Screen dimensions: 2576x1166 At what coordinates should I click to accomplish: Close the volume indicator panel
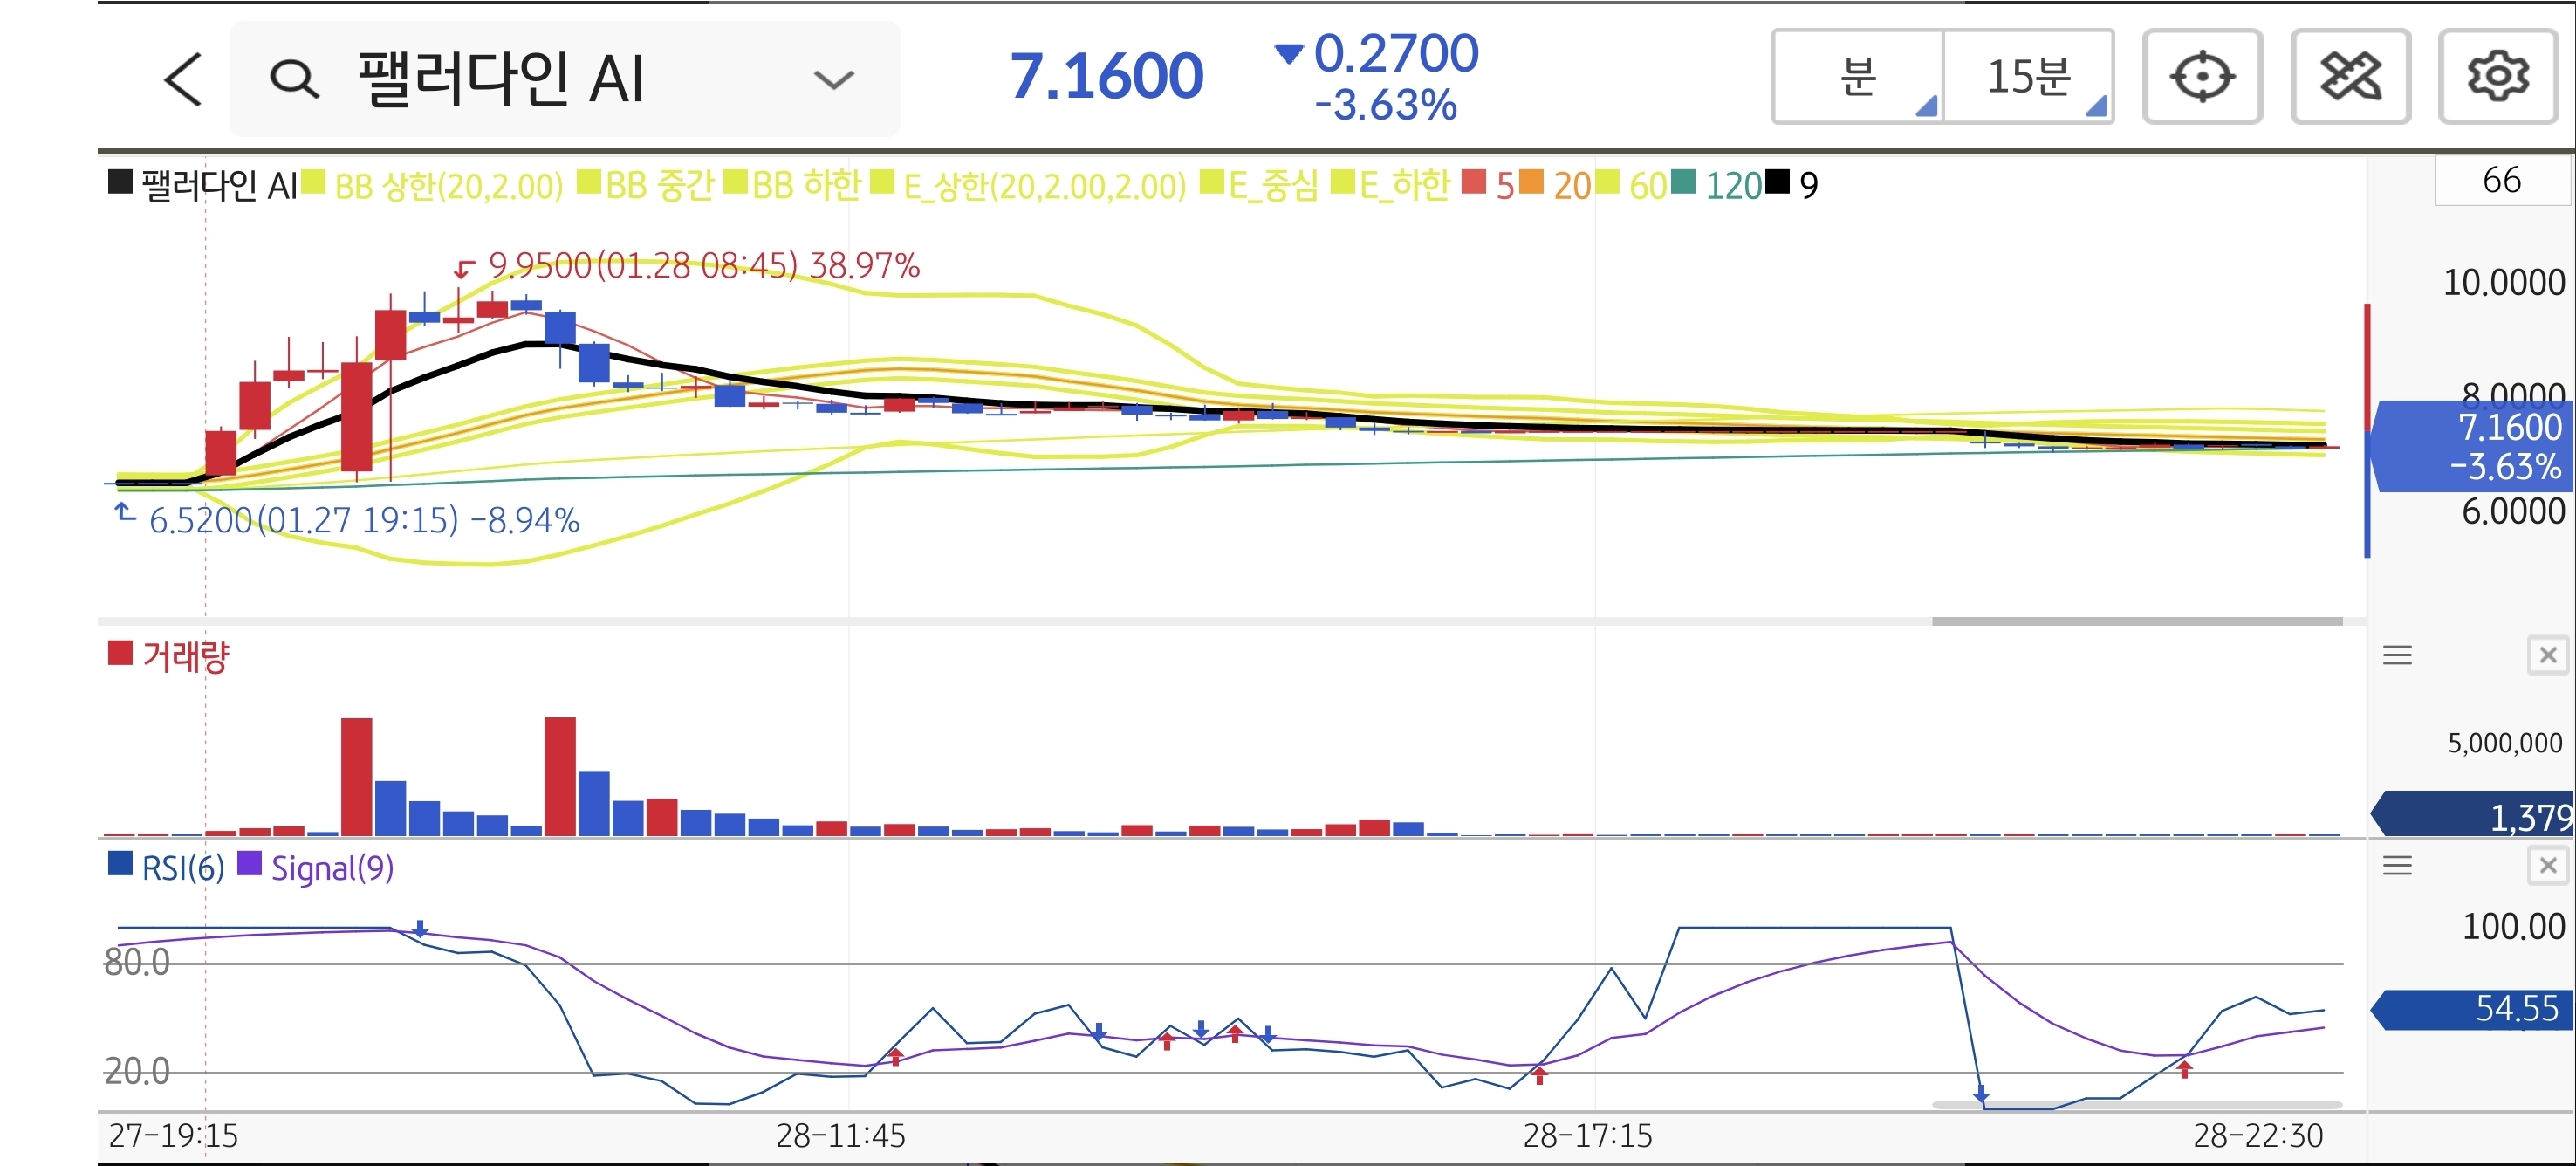(x=2547, y=655)
